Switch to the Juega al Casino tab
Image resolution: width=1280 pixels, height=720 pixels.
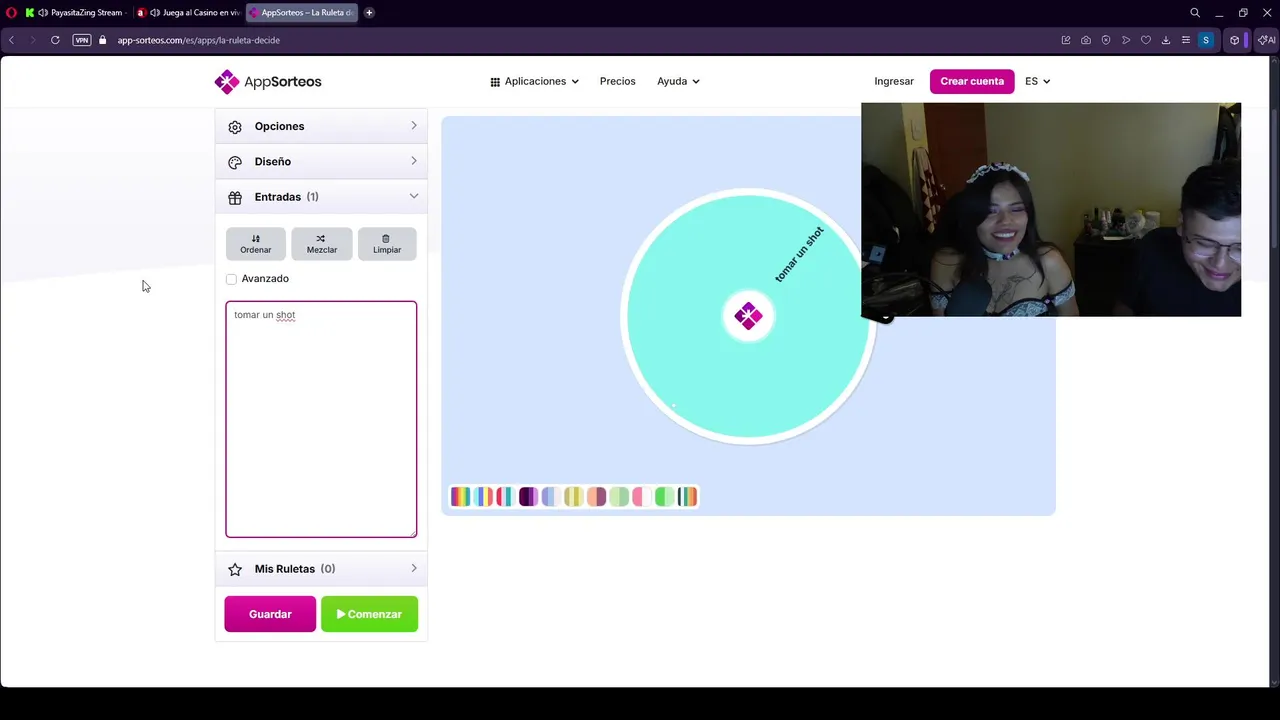[189, 13]
